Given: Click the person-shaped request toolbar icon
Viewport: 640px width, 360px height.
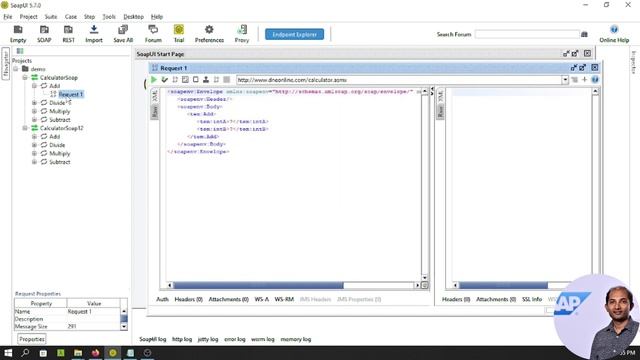Looking at the screenshot, I should [x=206, y=80].
